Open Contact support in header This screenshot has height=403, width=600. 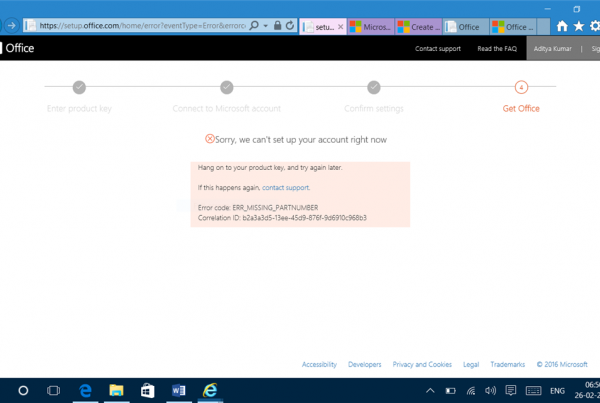(x=438, y=49)
